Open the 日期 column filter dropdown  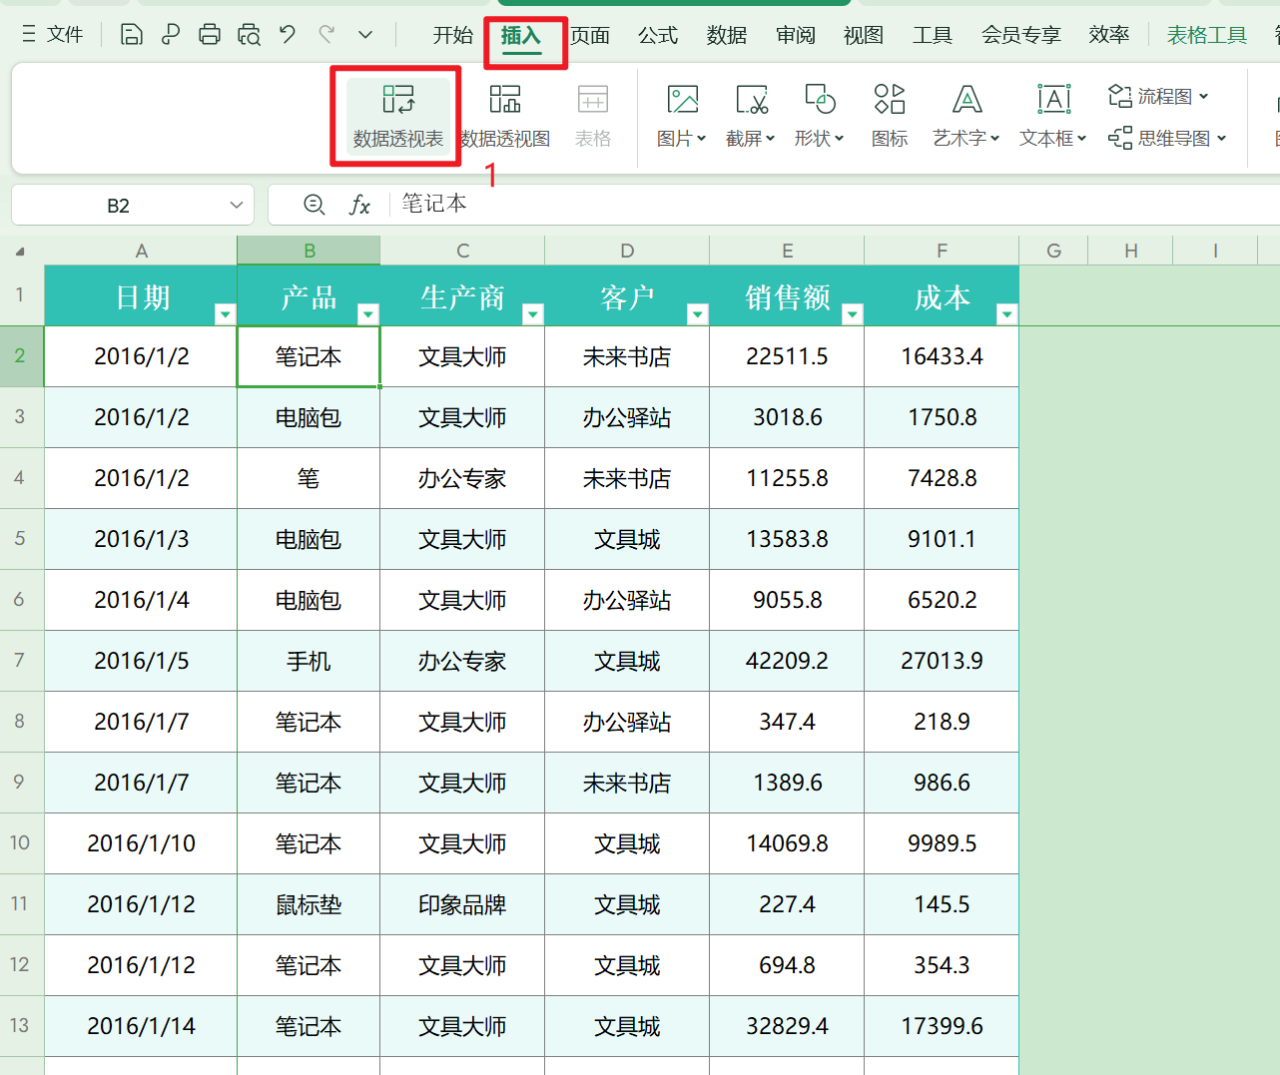225,314
